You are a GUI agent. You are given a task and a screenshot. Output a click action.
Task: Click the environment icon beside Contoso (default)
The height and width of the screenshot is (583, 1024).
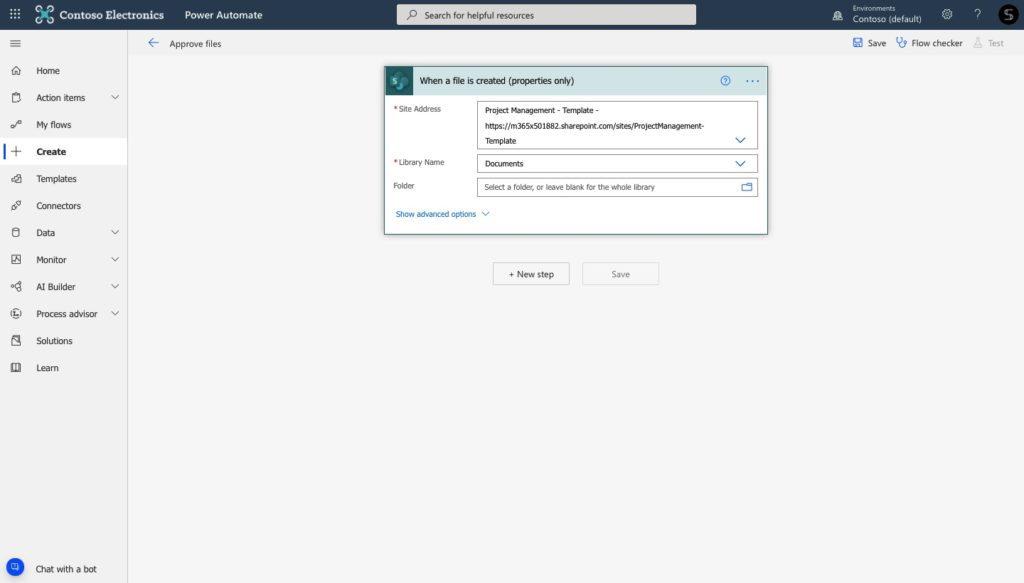pyautogui.click(x=837, y=15)
